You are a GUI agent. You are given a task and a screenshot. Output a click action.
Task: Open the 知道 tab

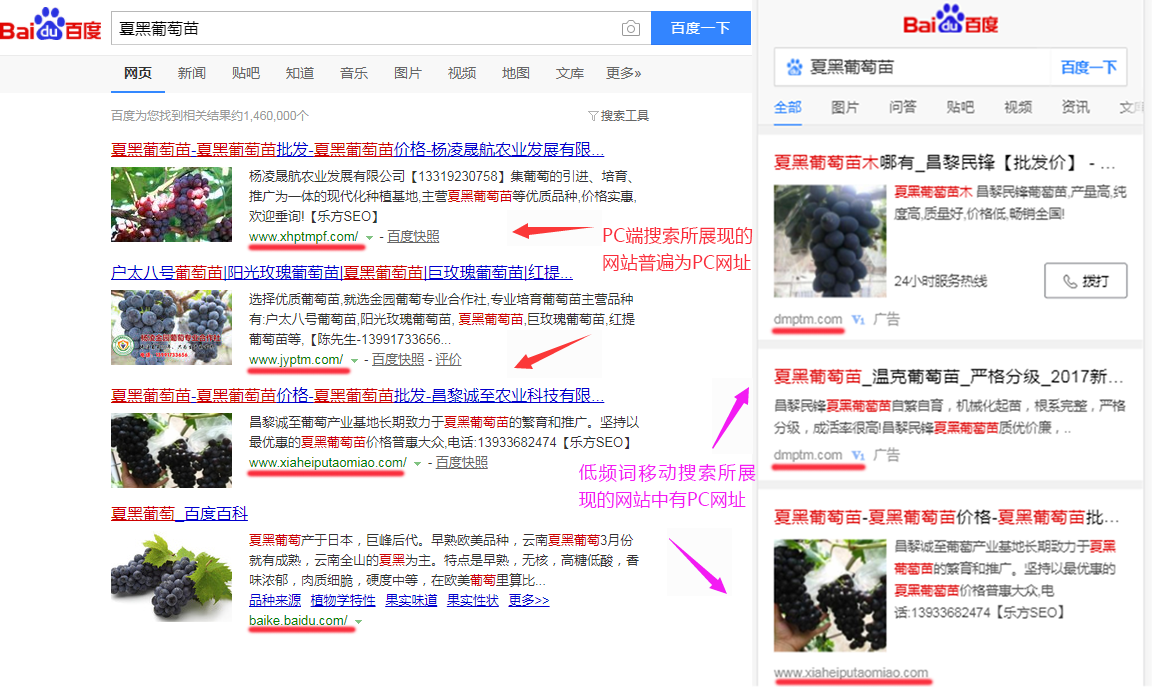pyautogui.click(x=300, y=73)
